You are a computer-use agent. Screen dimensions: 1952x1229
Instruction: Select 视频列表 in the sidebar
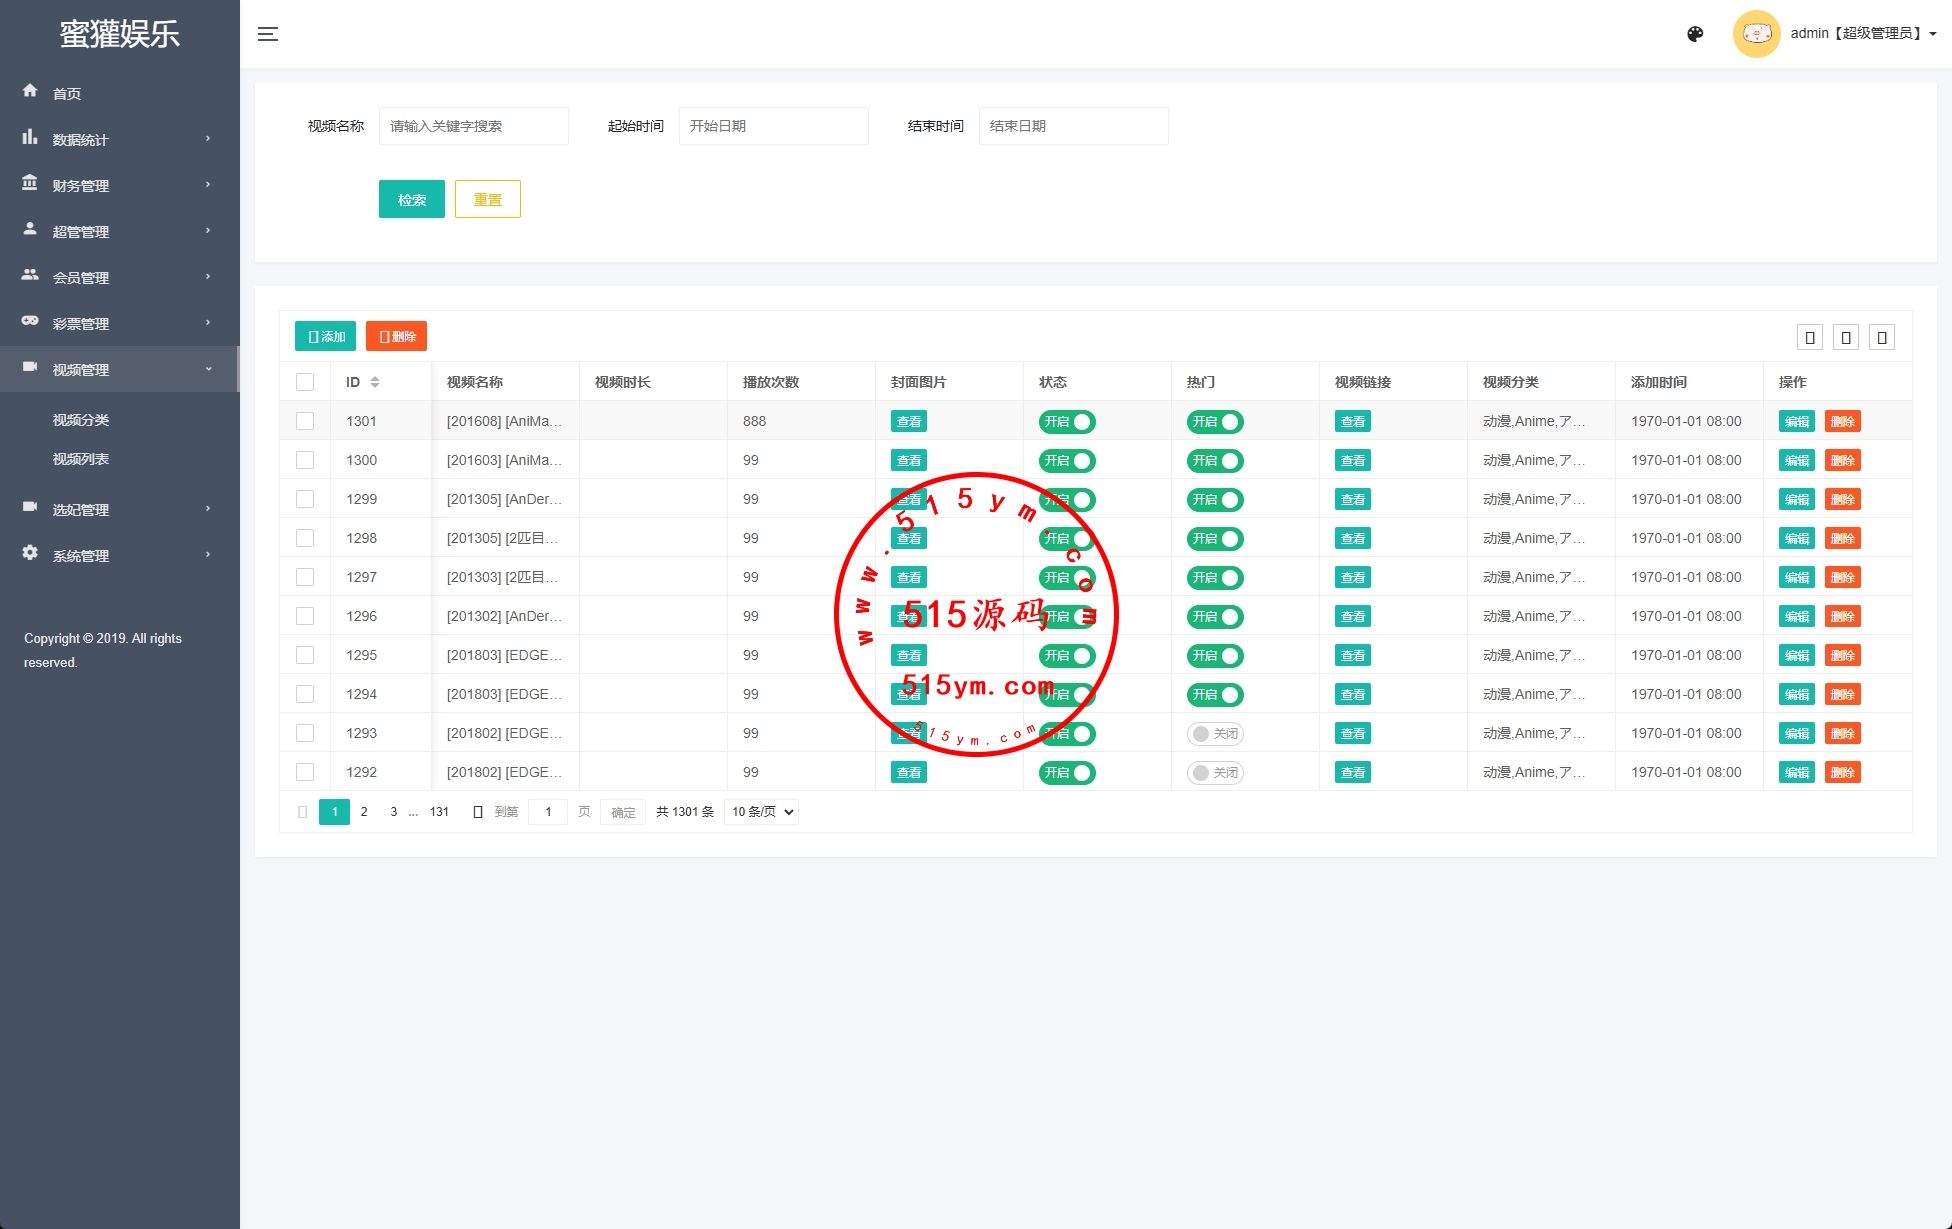(x=81, y=459)
